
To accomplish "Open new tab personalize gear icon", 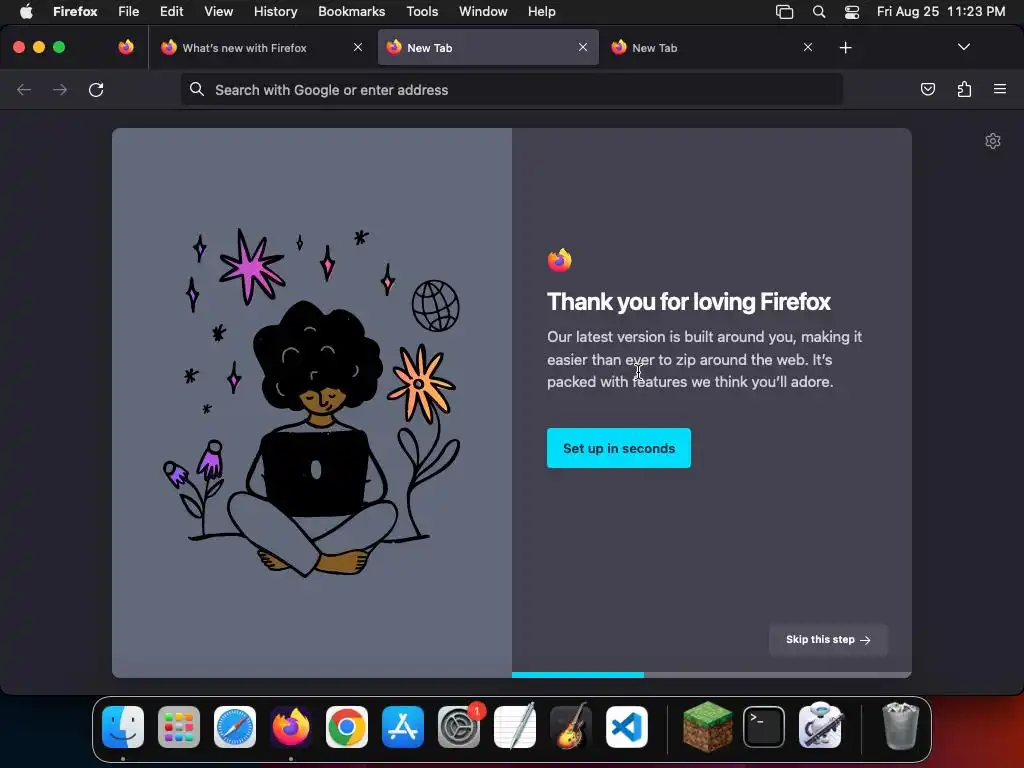I will [993, 141].
